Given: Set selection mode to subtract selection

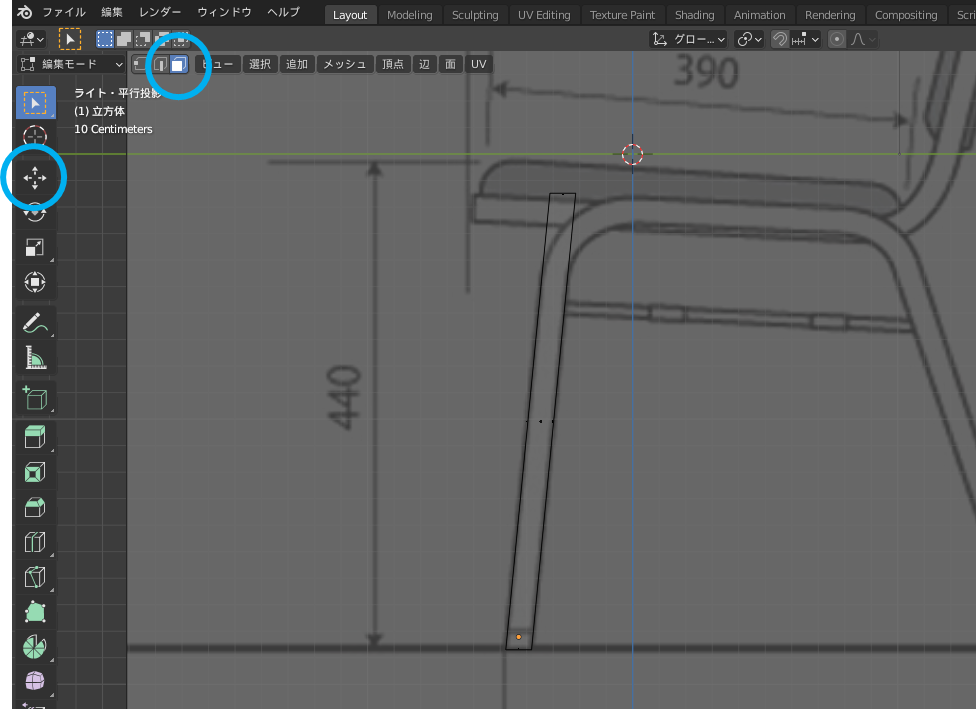Looking at the screenshot, I should tap(143, 40).
